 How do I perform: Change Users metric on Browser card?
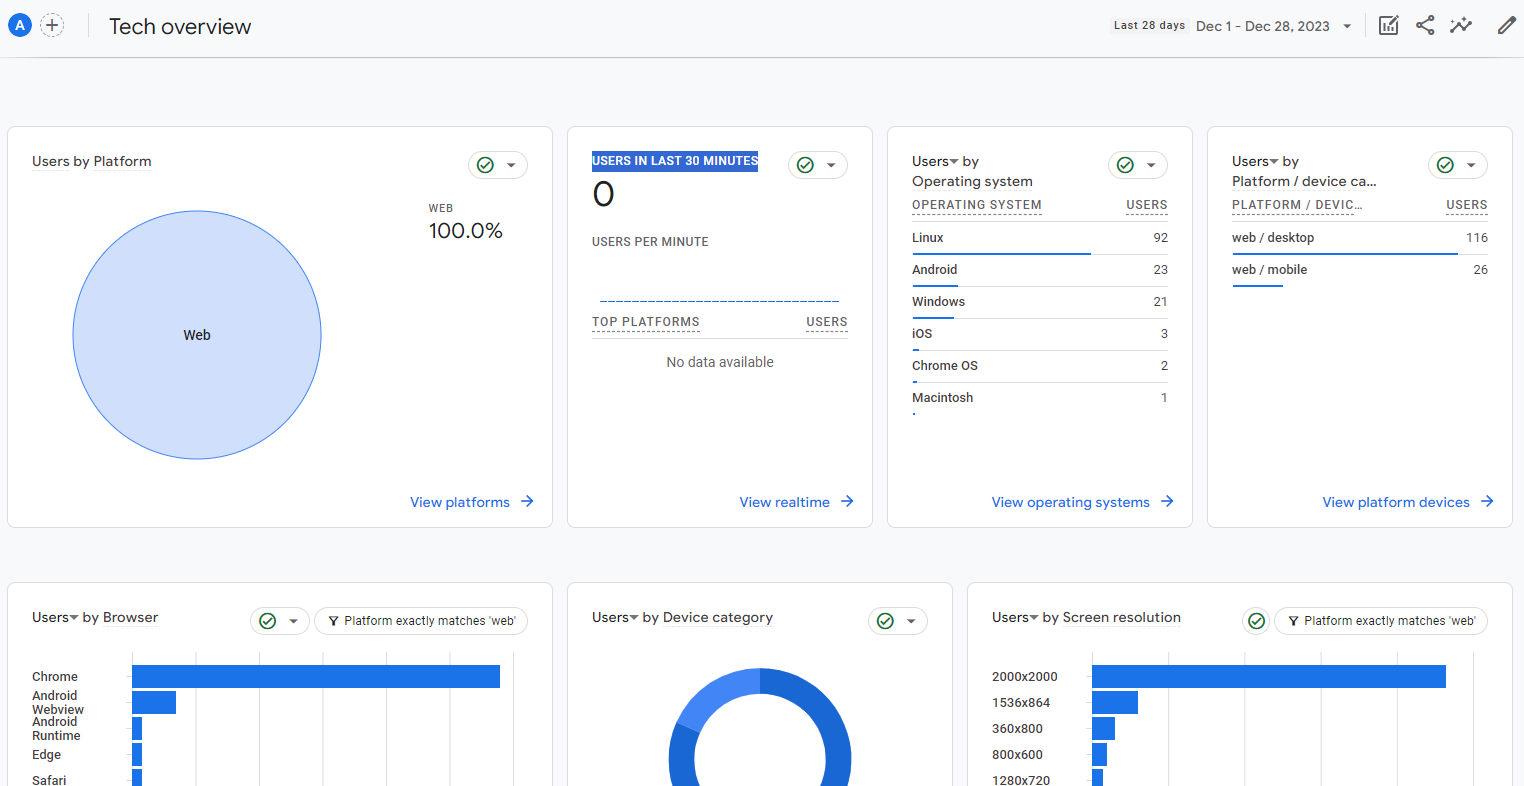55,617
